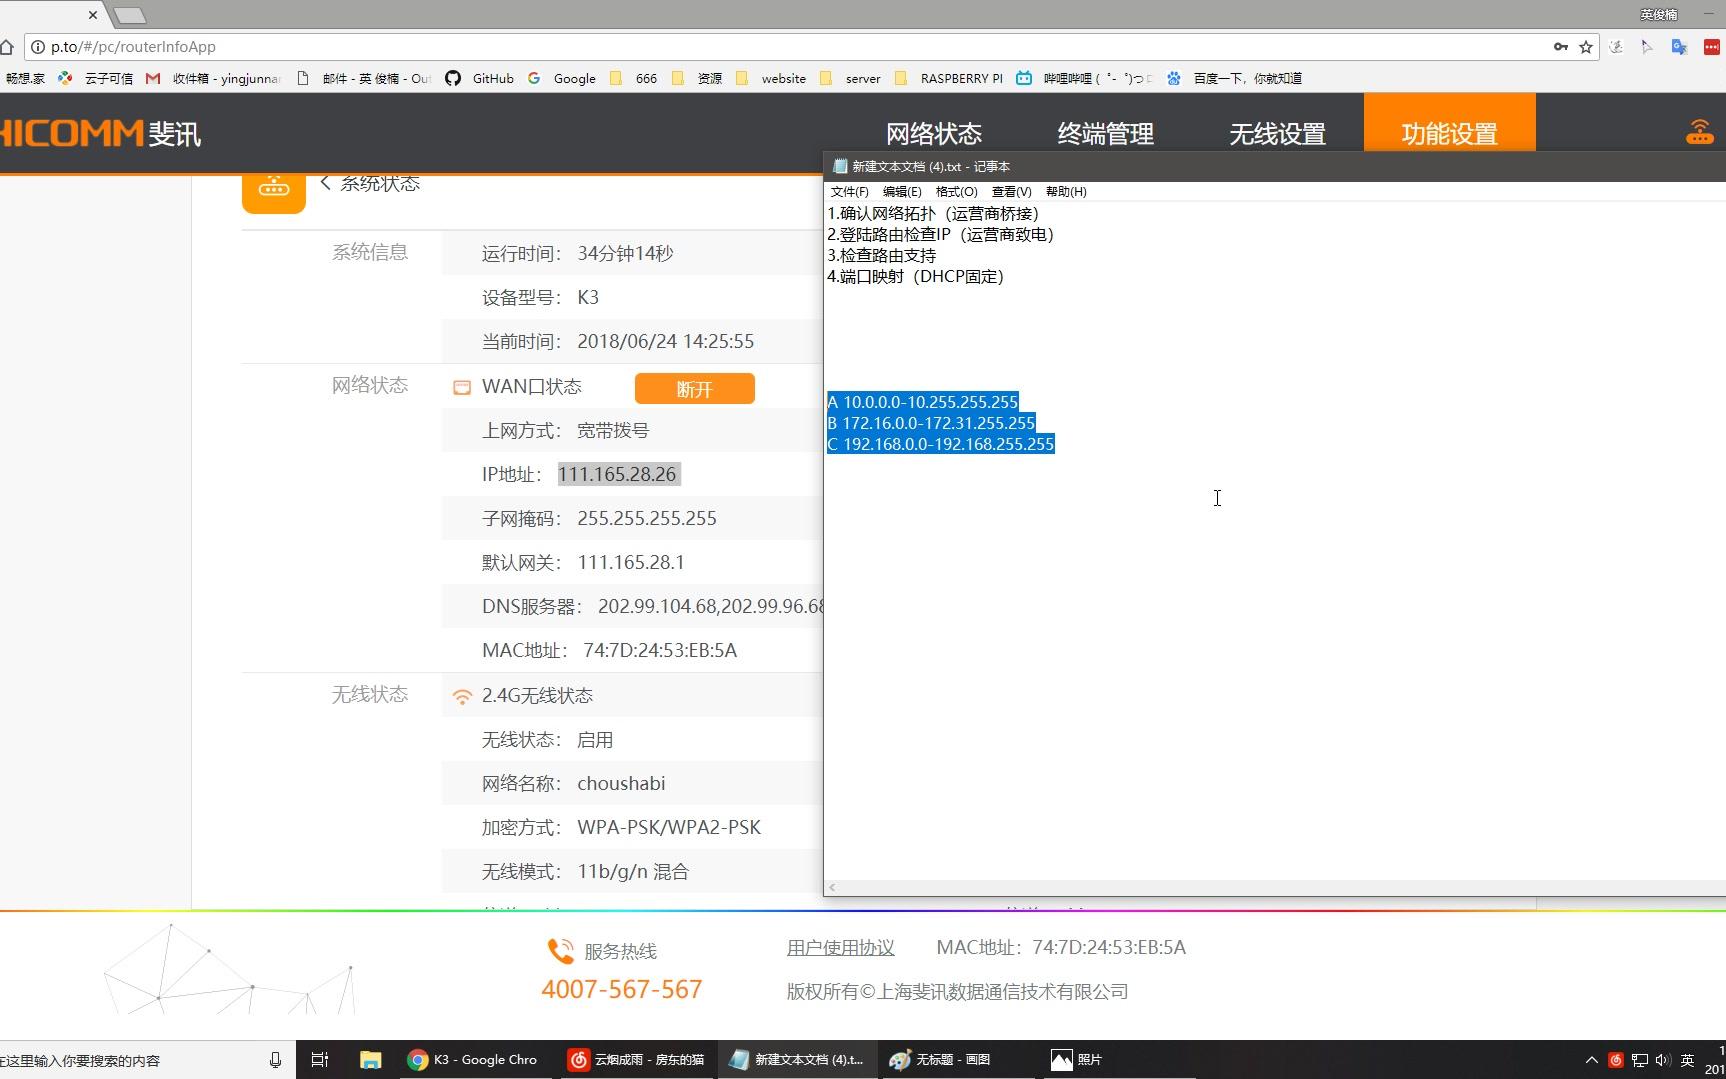Screen dimensions: 1726x1079
Task: Click the Cortana microphone icon
Action: (x=275, y=1060)
